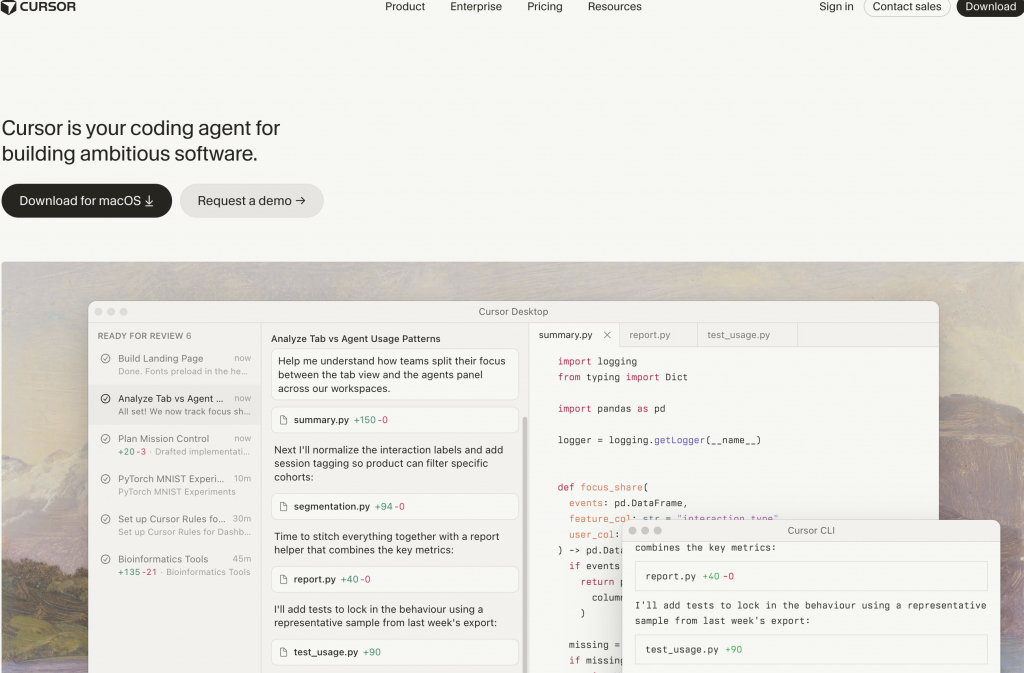
Task: Click the Sign in link
Action: click(836, 7)
